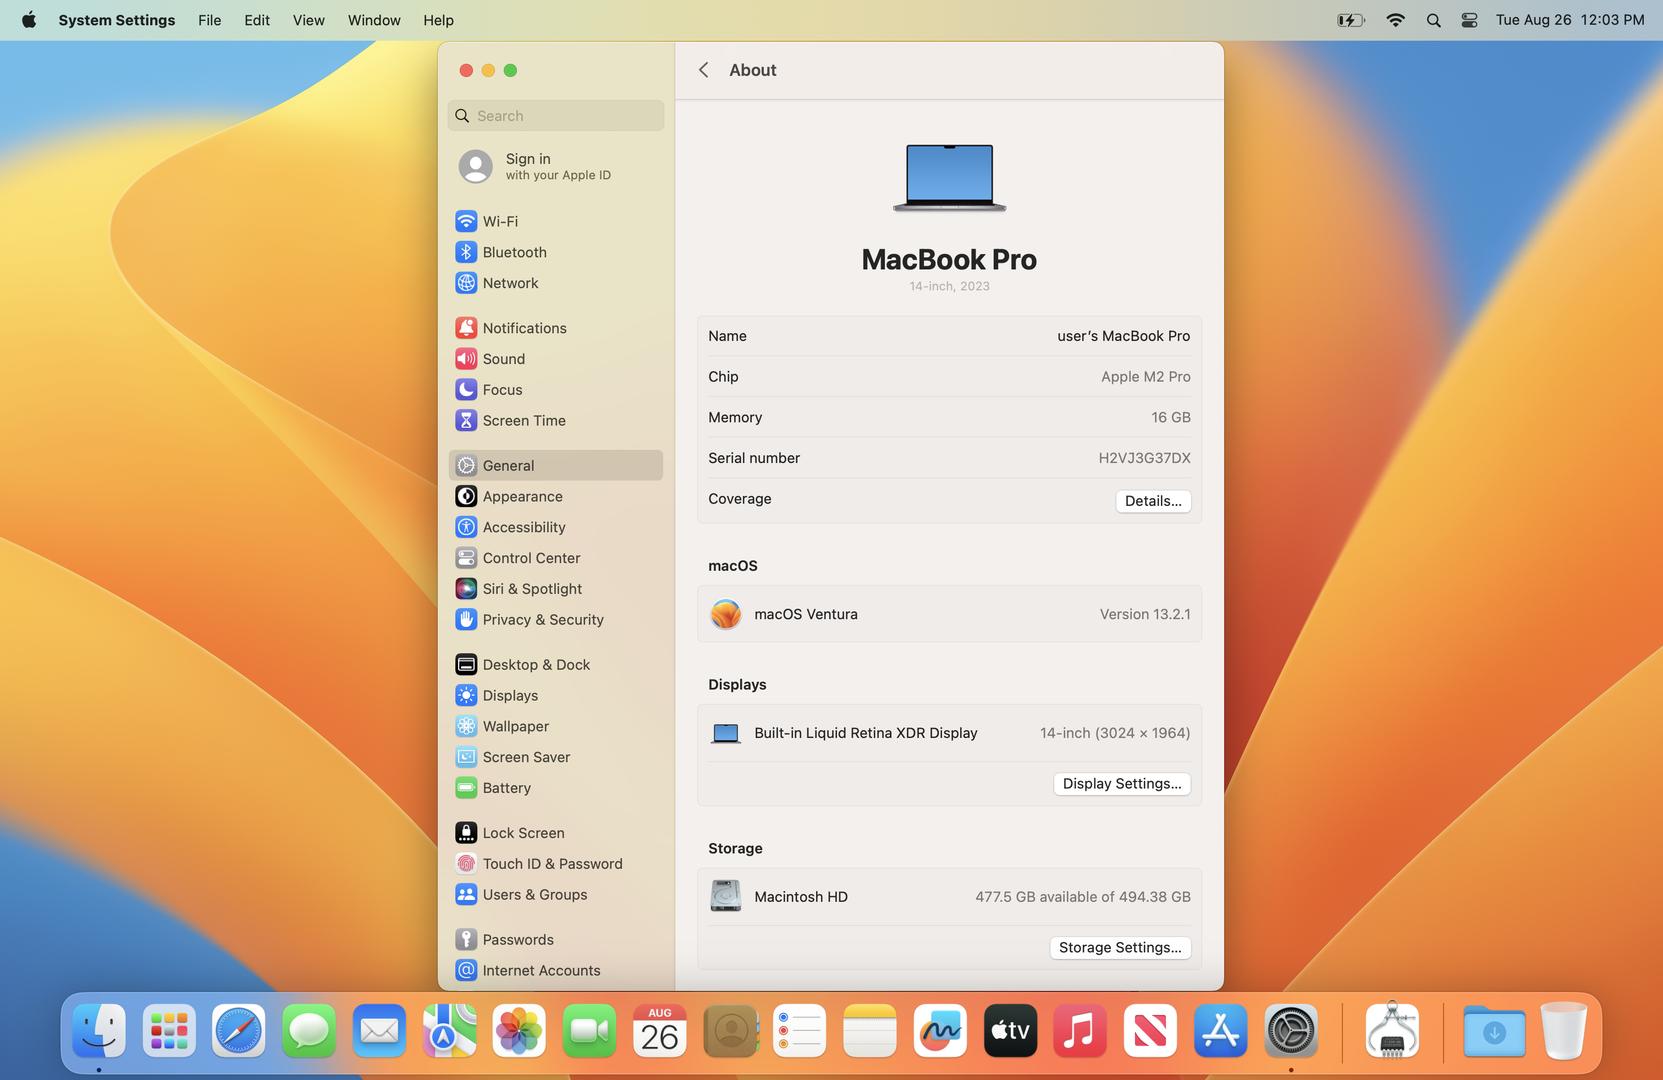The image size is (1663, 1080).
Task: Open Mail from the Dock
Action: [379, 1031]
